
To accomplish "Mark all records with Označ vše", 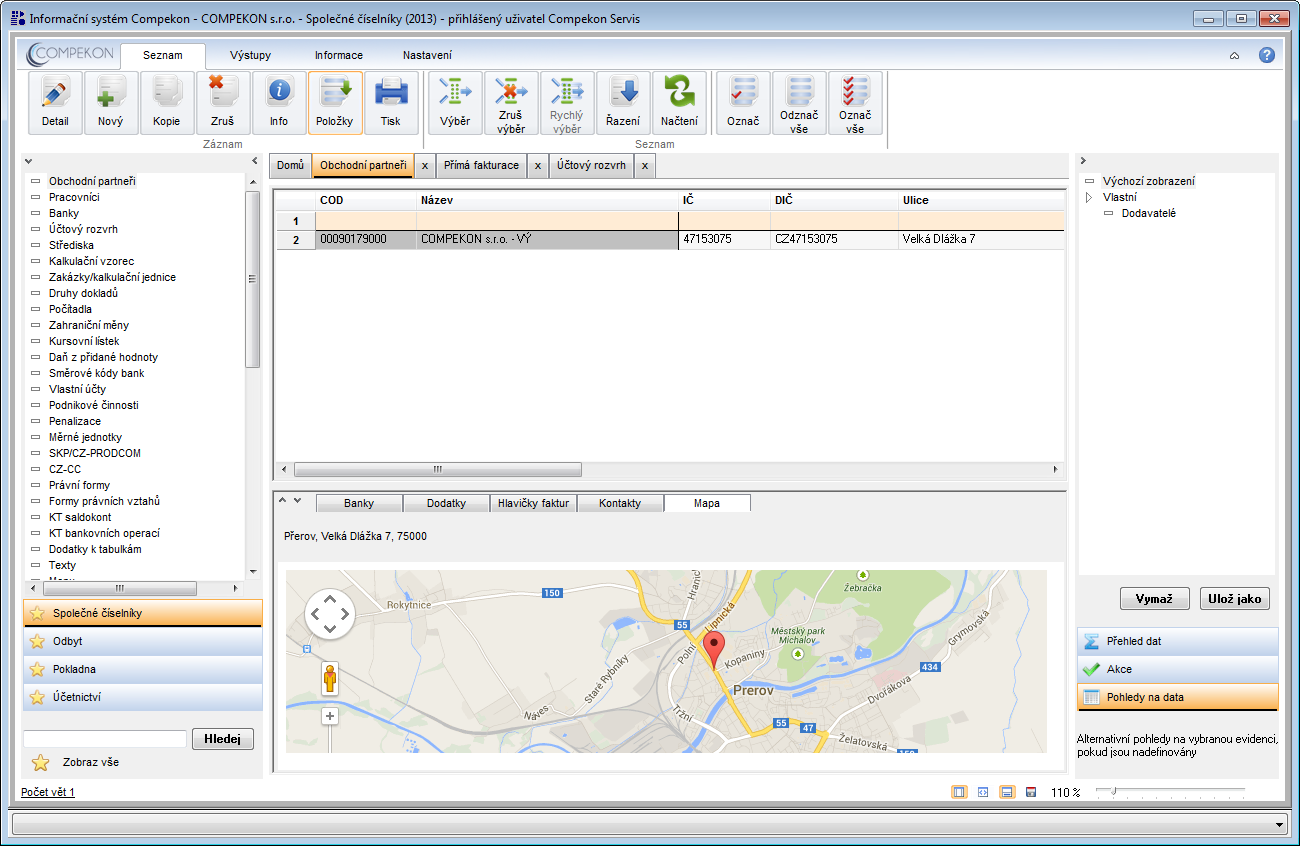I will [x=855, y=102].
